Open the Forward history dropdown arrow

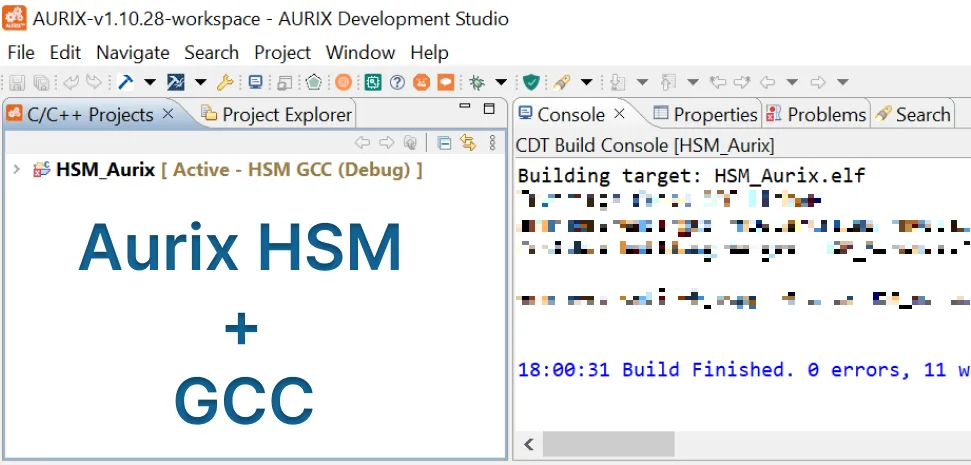[842, 82]
